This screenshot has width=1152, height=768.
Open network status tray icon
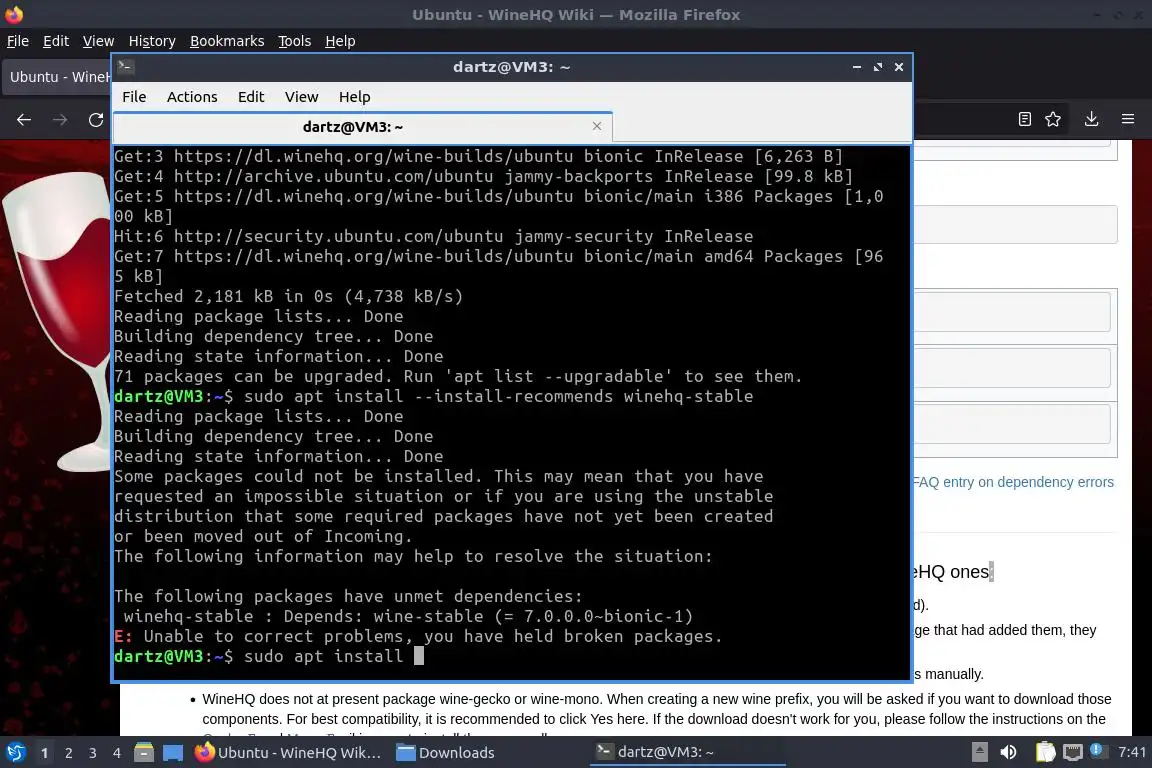click(x=1073, y=752)
